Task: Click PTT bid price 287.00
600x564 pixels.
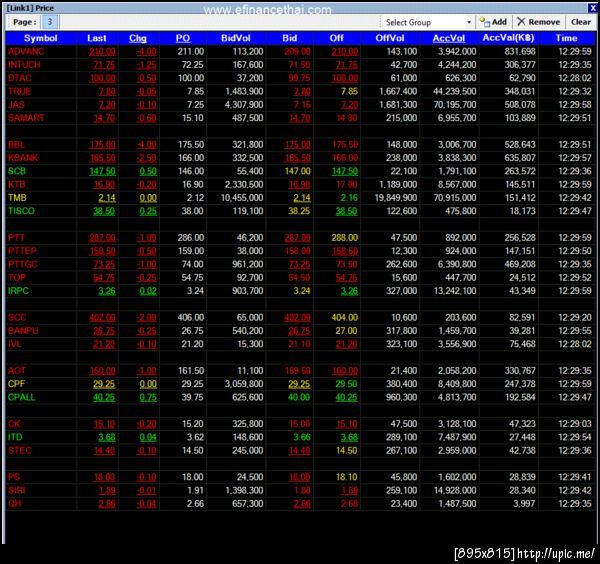Action: click(297, 238)
